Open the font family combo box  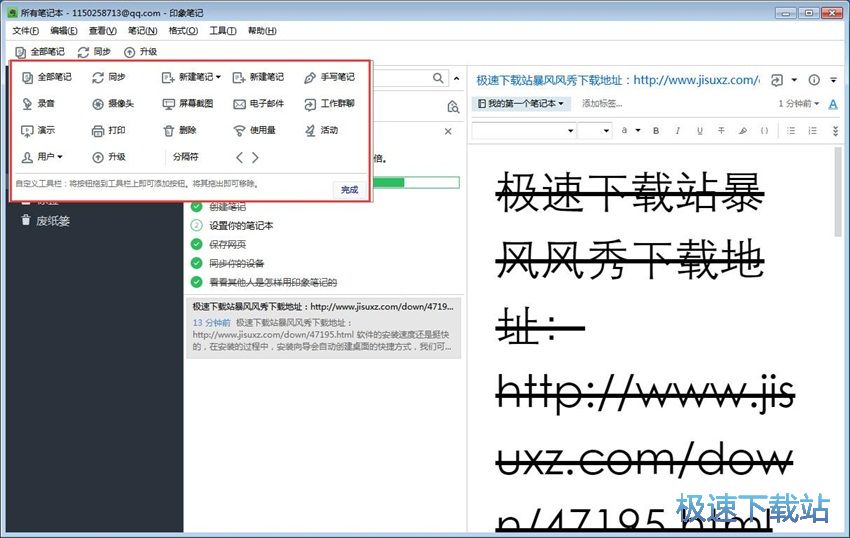(x=524, y=131)
